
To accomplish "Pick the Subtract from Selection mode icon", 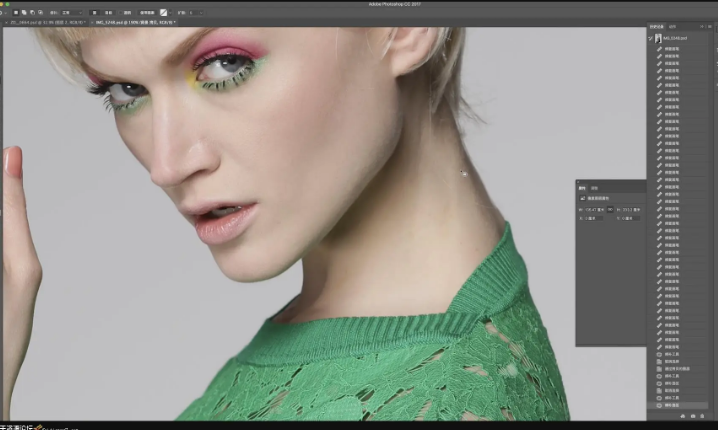I will (33, 13).
